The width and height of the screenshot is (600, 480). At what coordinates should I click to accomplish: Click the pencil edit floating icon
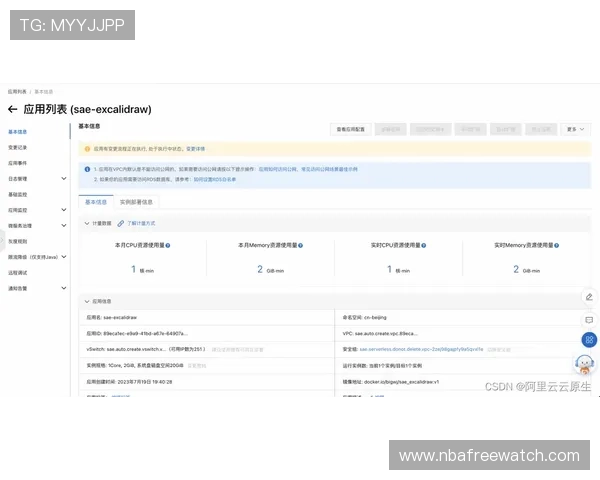588,297
